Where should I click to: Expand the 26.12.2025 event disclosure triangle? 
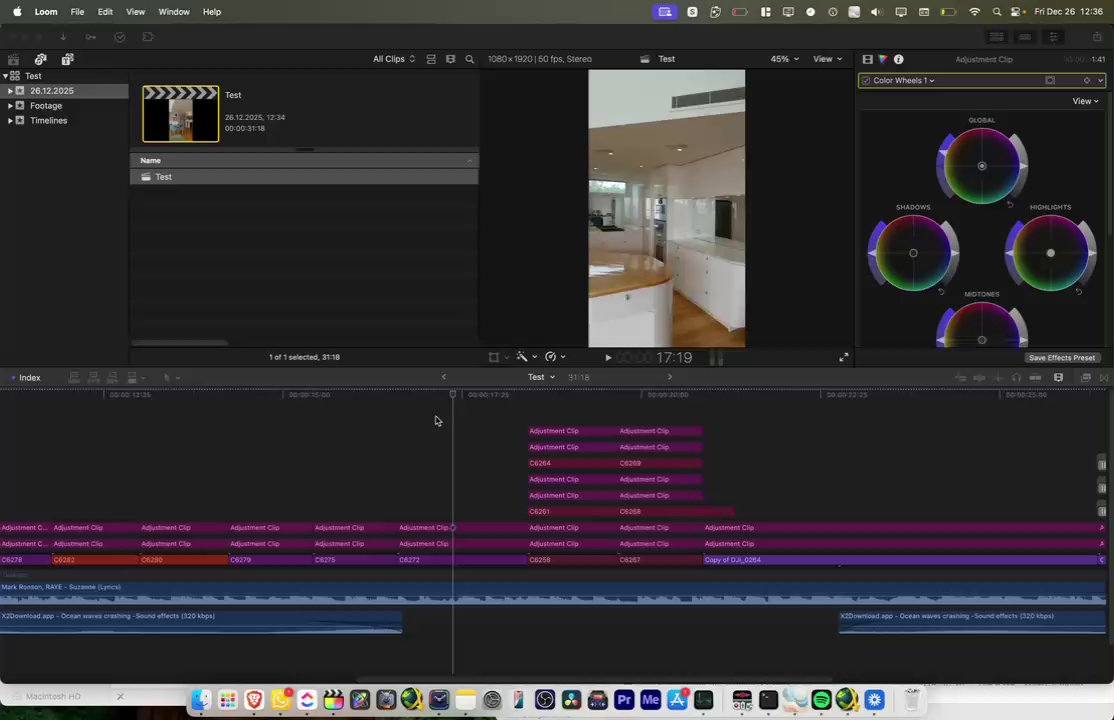(x=10, y=91)
